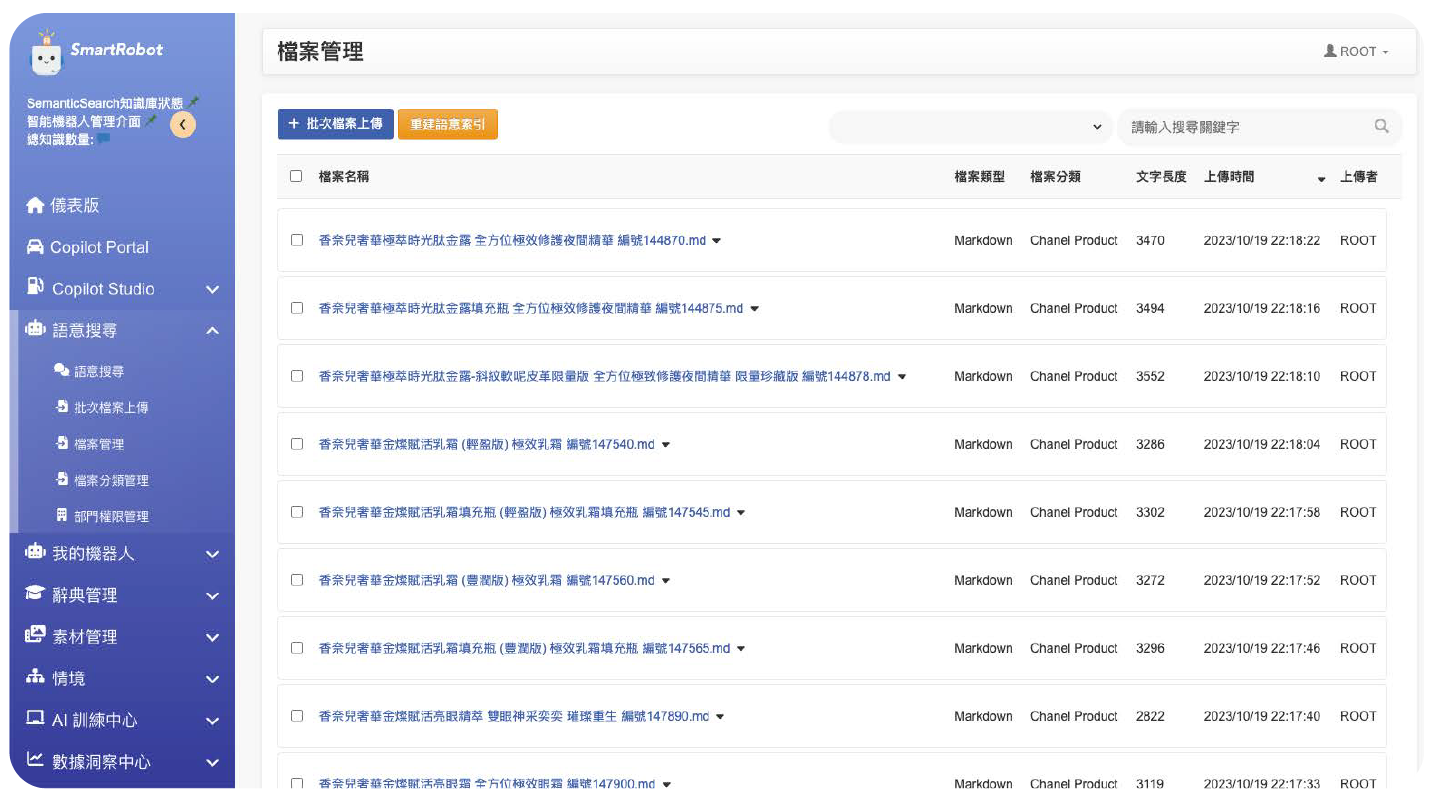This screenshot has width=1434, height=802.
Task: Open the AI 訓練中心 monitor icon
Action: pos(33,720)
